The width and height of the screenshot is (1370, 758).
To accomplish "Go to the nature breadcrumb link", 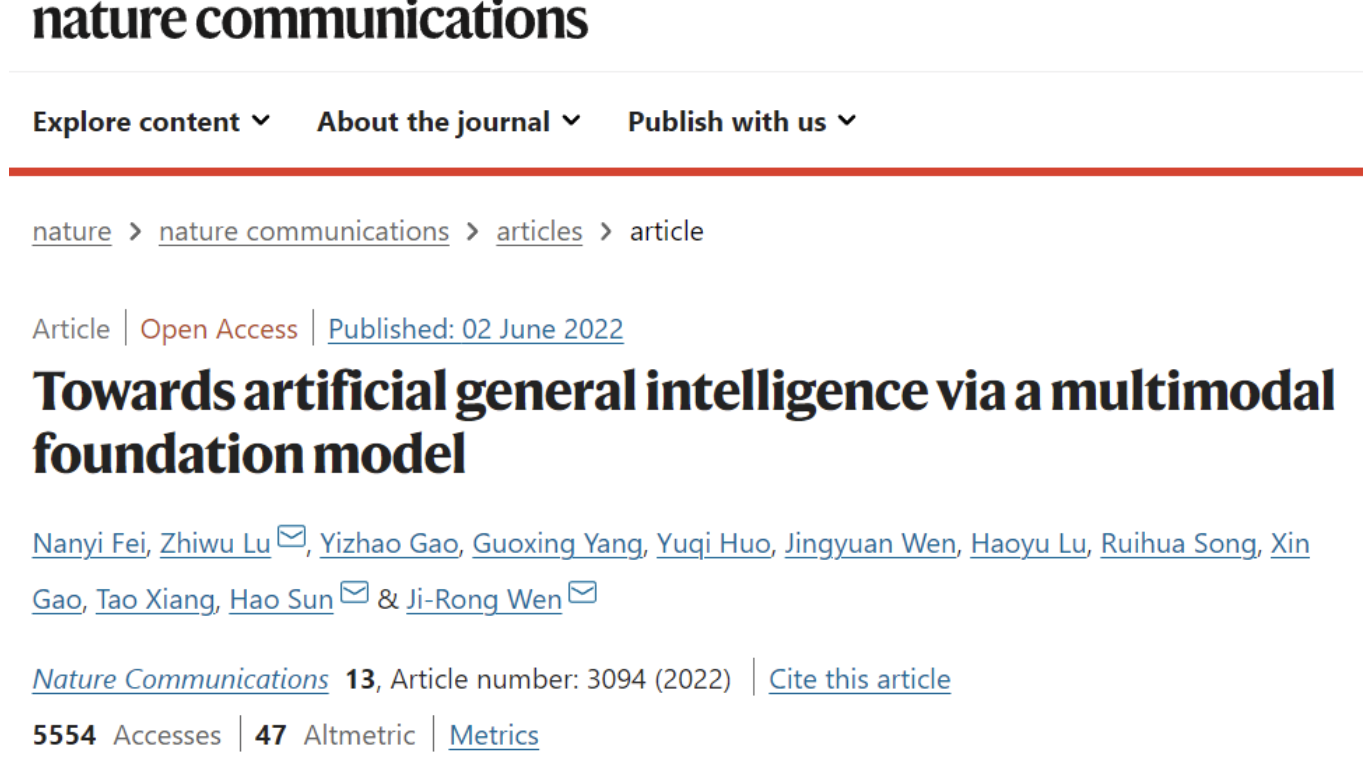I will [72, 231].
